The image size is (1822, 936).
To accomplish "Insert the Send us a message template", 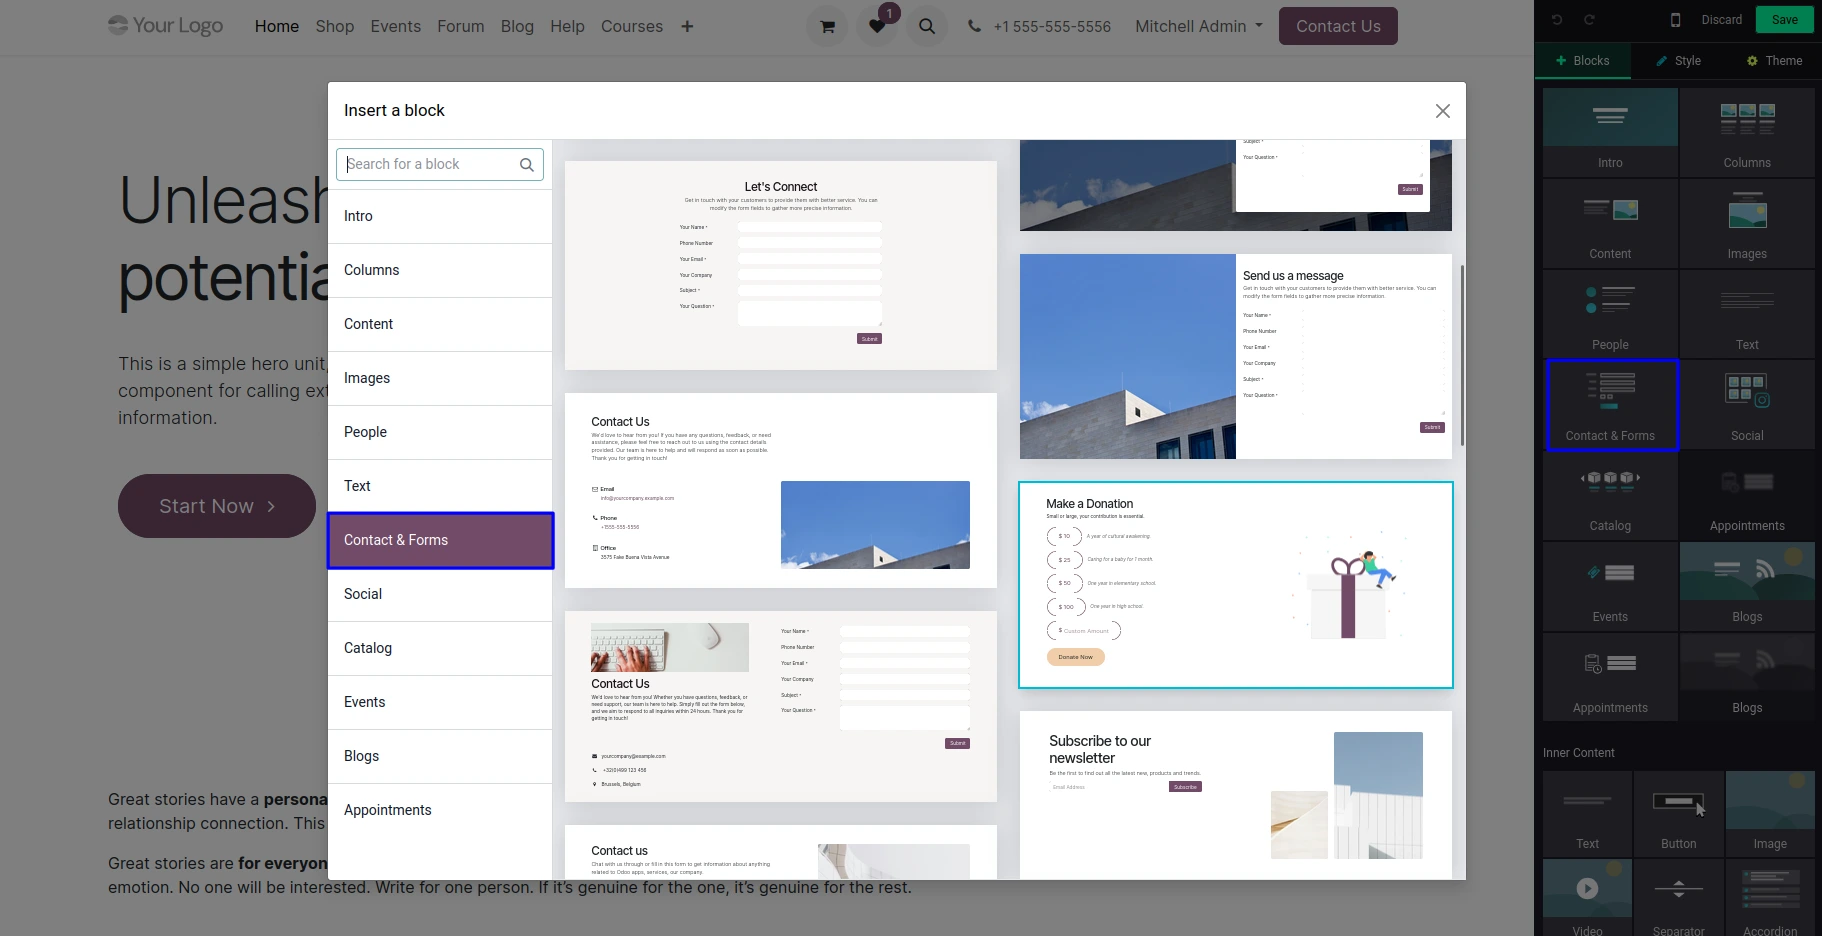I will click(x=1236, y=356).
